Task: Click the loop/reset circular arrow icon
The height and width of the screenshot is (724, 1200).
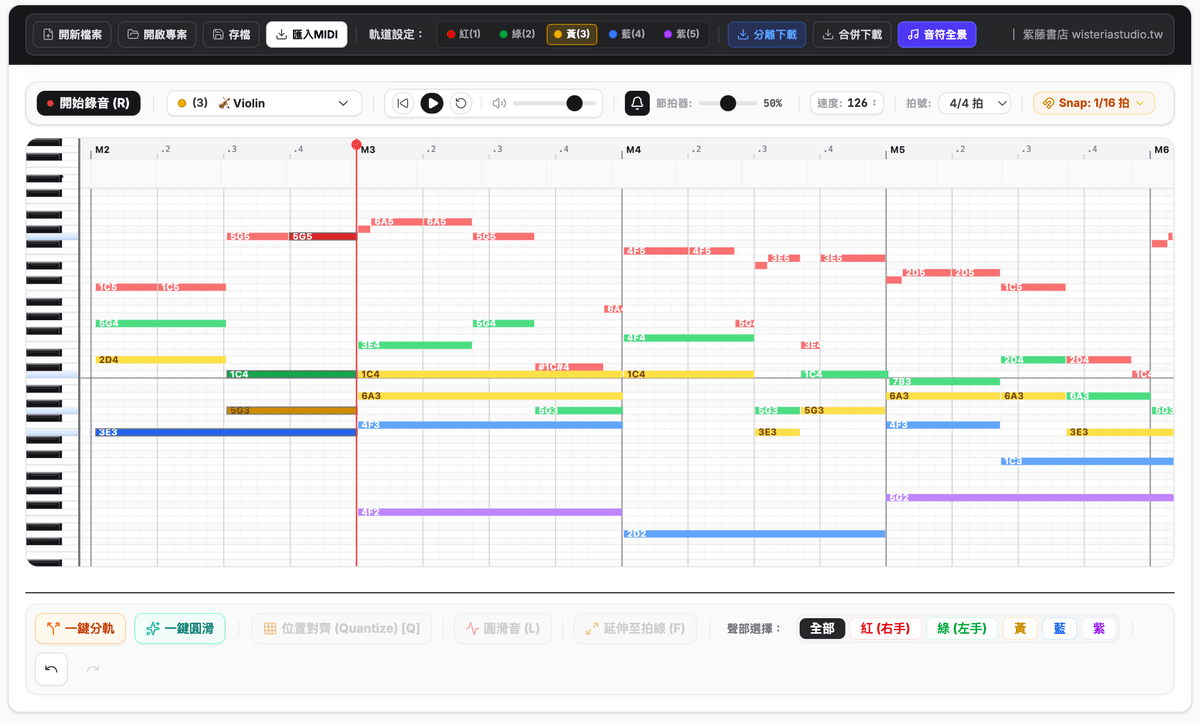Action: pos(460,103)
